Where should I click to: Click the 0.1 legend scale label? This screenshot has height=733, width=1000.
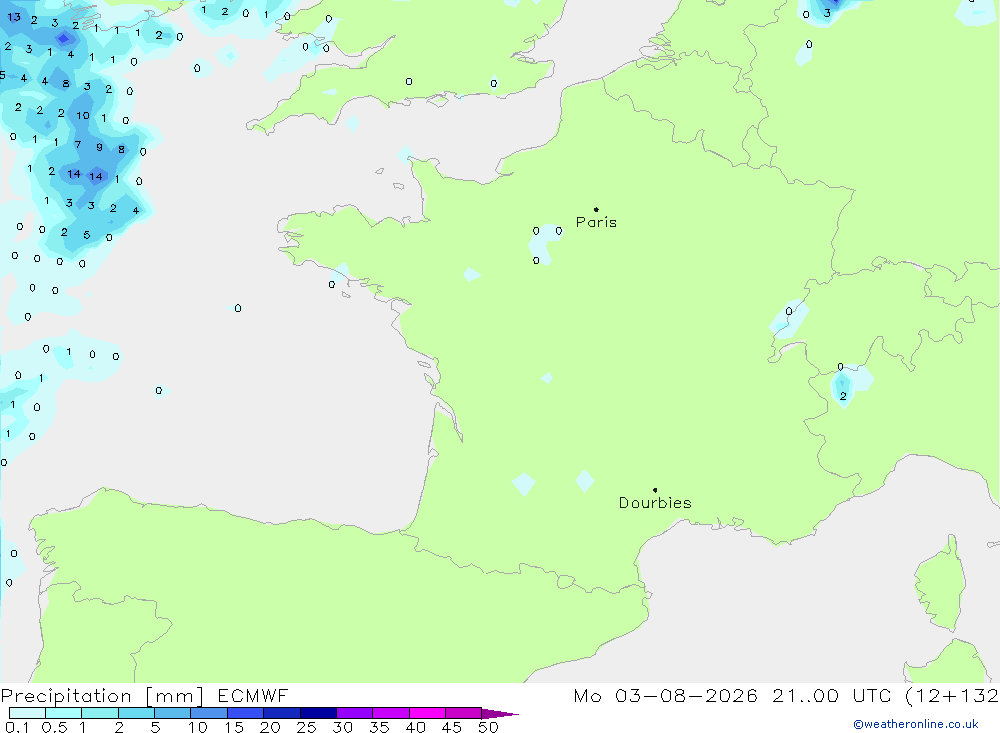pos(17,727)
